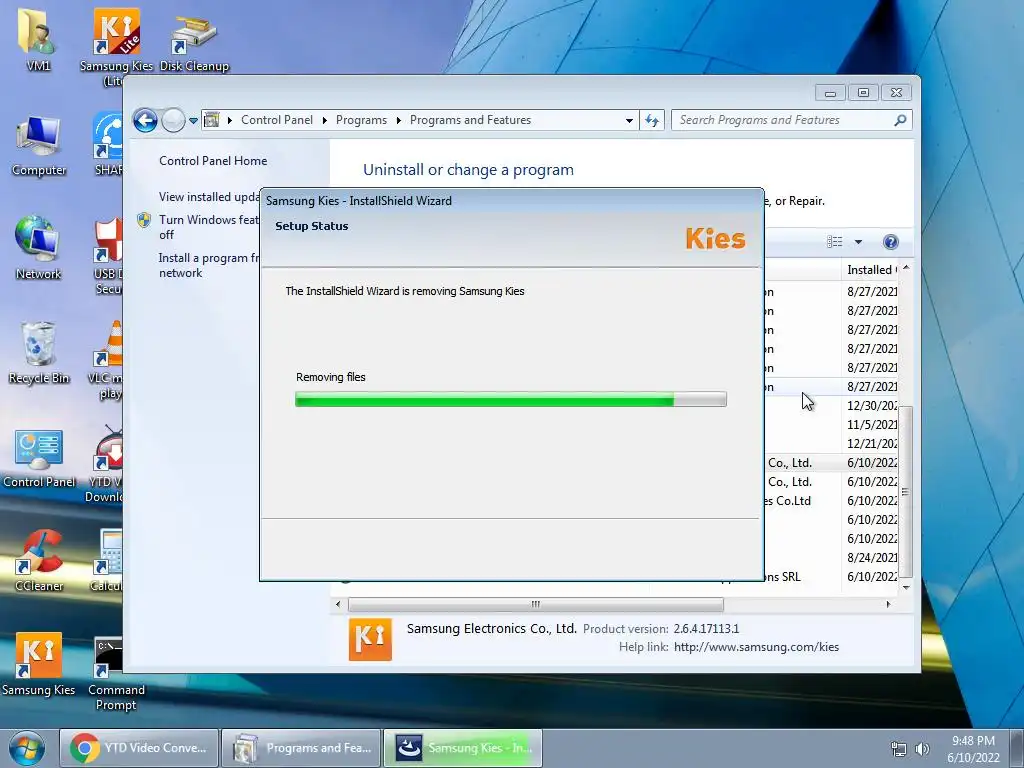Open the Calculator desktop shortcut
This screenshot has height=768, width=1024.
point(108,560)
